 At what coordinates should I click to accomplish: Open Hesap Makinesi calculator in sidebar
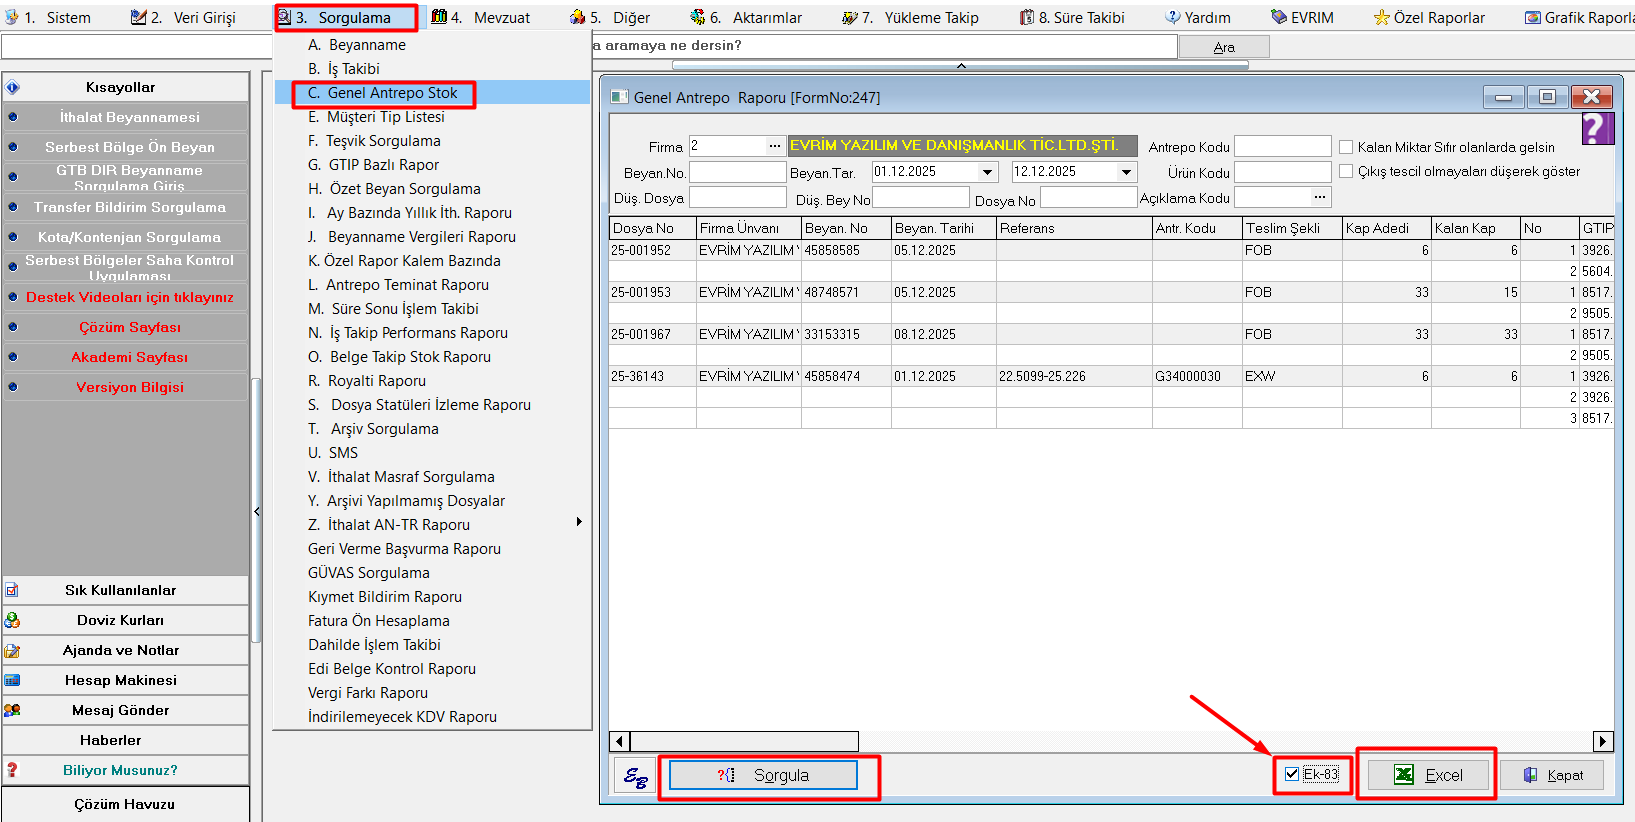[121, 680]
